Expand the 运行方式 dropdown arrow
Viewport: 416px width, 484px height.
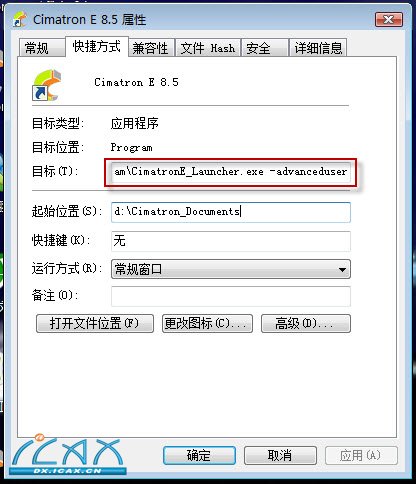(342, 269)
